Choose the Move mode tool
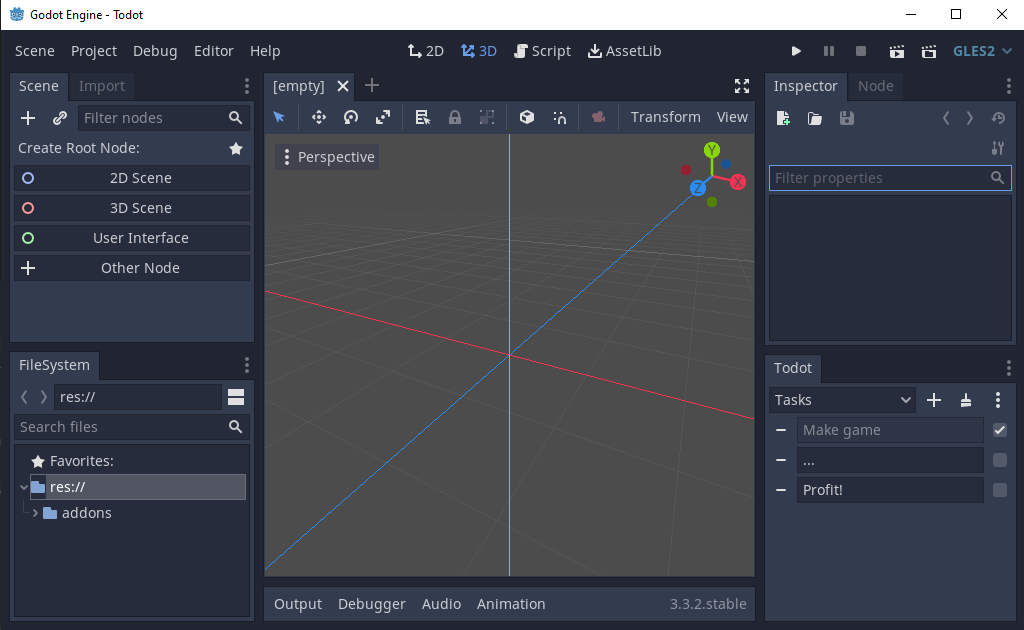Viewport: 1024px width, 630px height. 319,118
